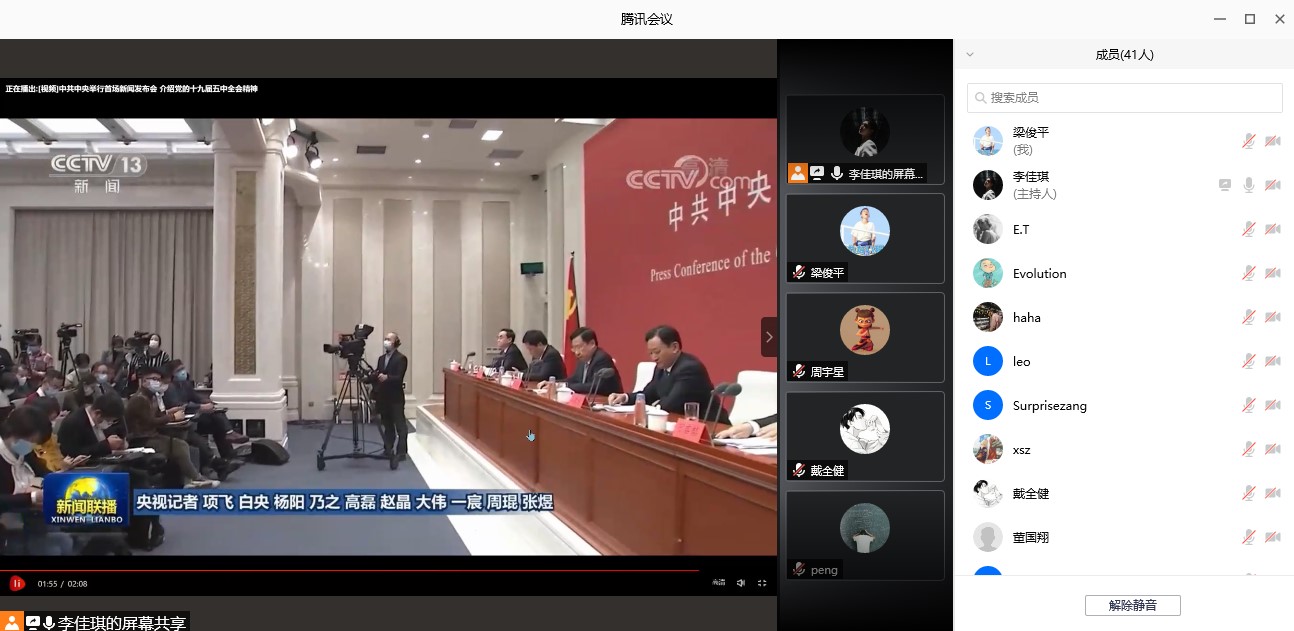Click Evolution's camera-off icon
Viewport: 1294px width, 631px height.
(x=1273, y=273)
